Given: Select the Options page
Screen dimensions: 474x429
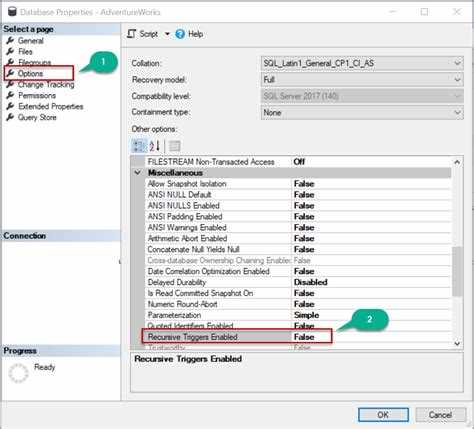Looking at the screenshot, I should [30, 73].
